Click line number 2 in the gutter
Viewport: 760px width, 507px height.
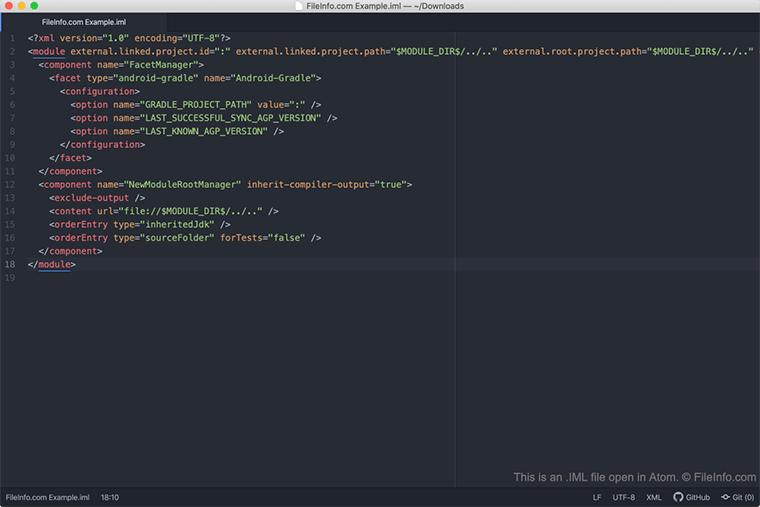pyautogui.click(x=11, y=51)
